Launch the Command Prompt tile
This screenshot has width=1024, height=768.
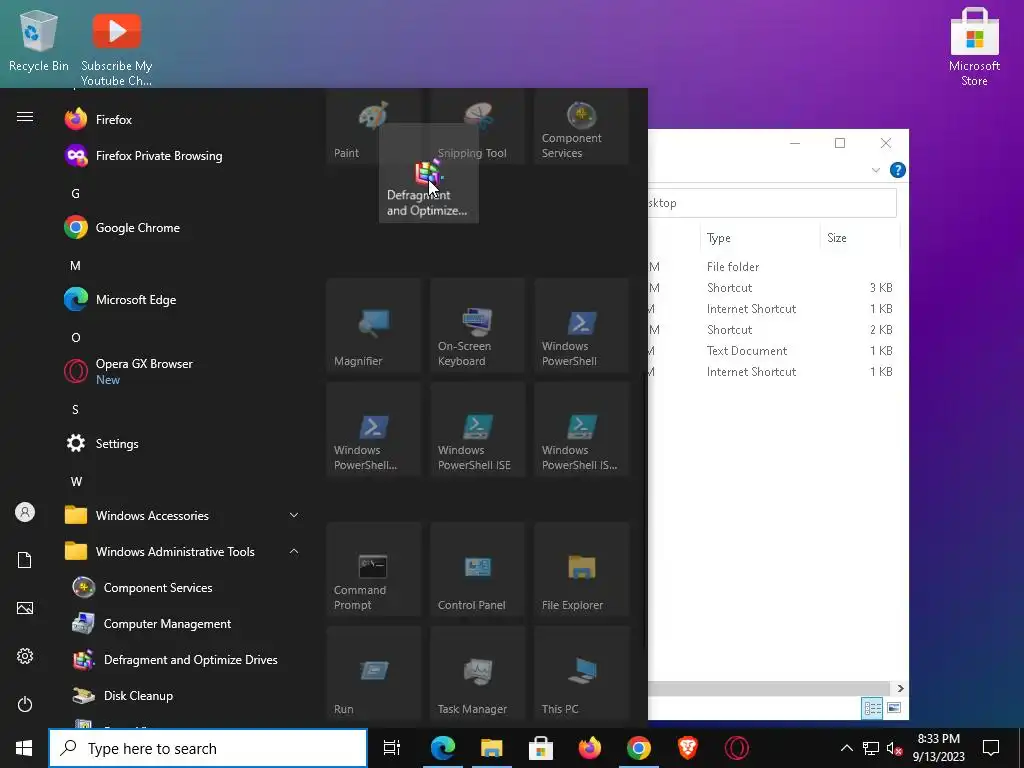pos(373,569)
